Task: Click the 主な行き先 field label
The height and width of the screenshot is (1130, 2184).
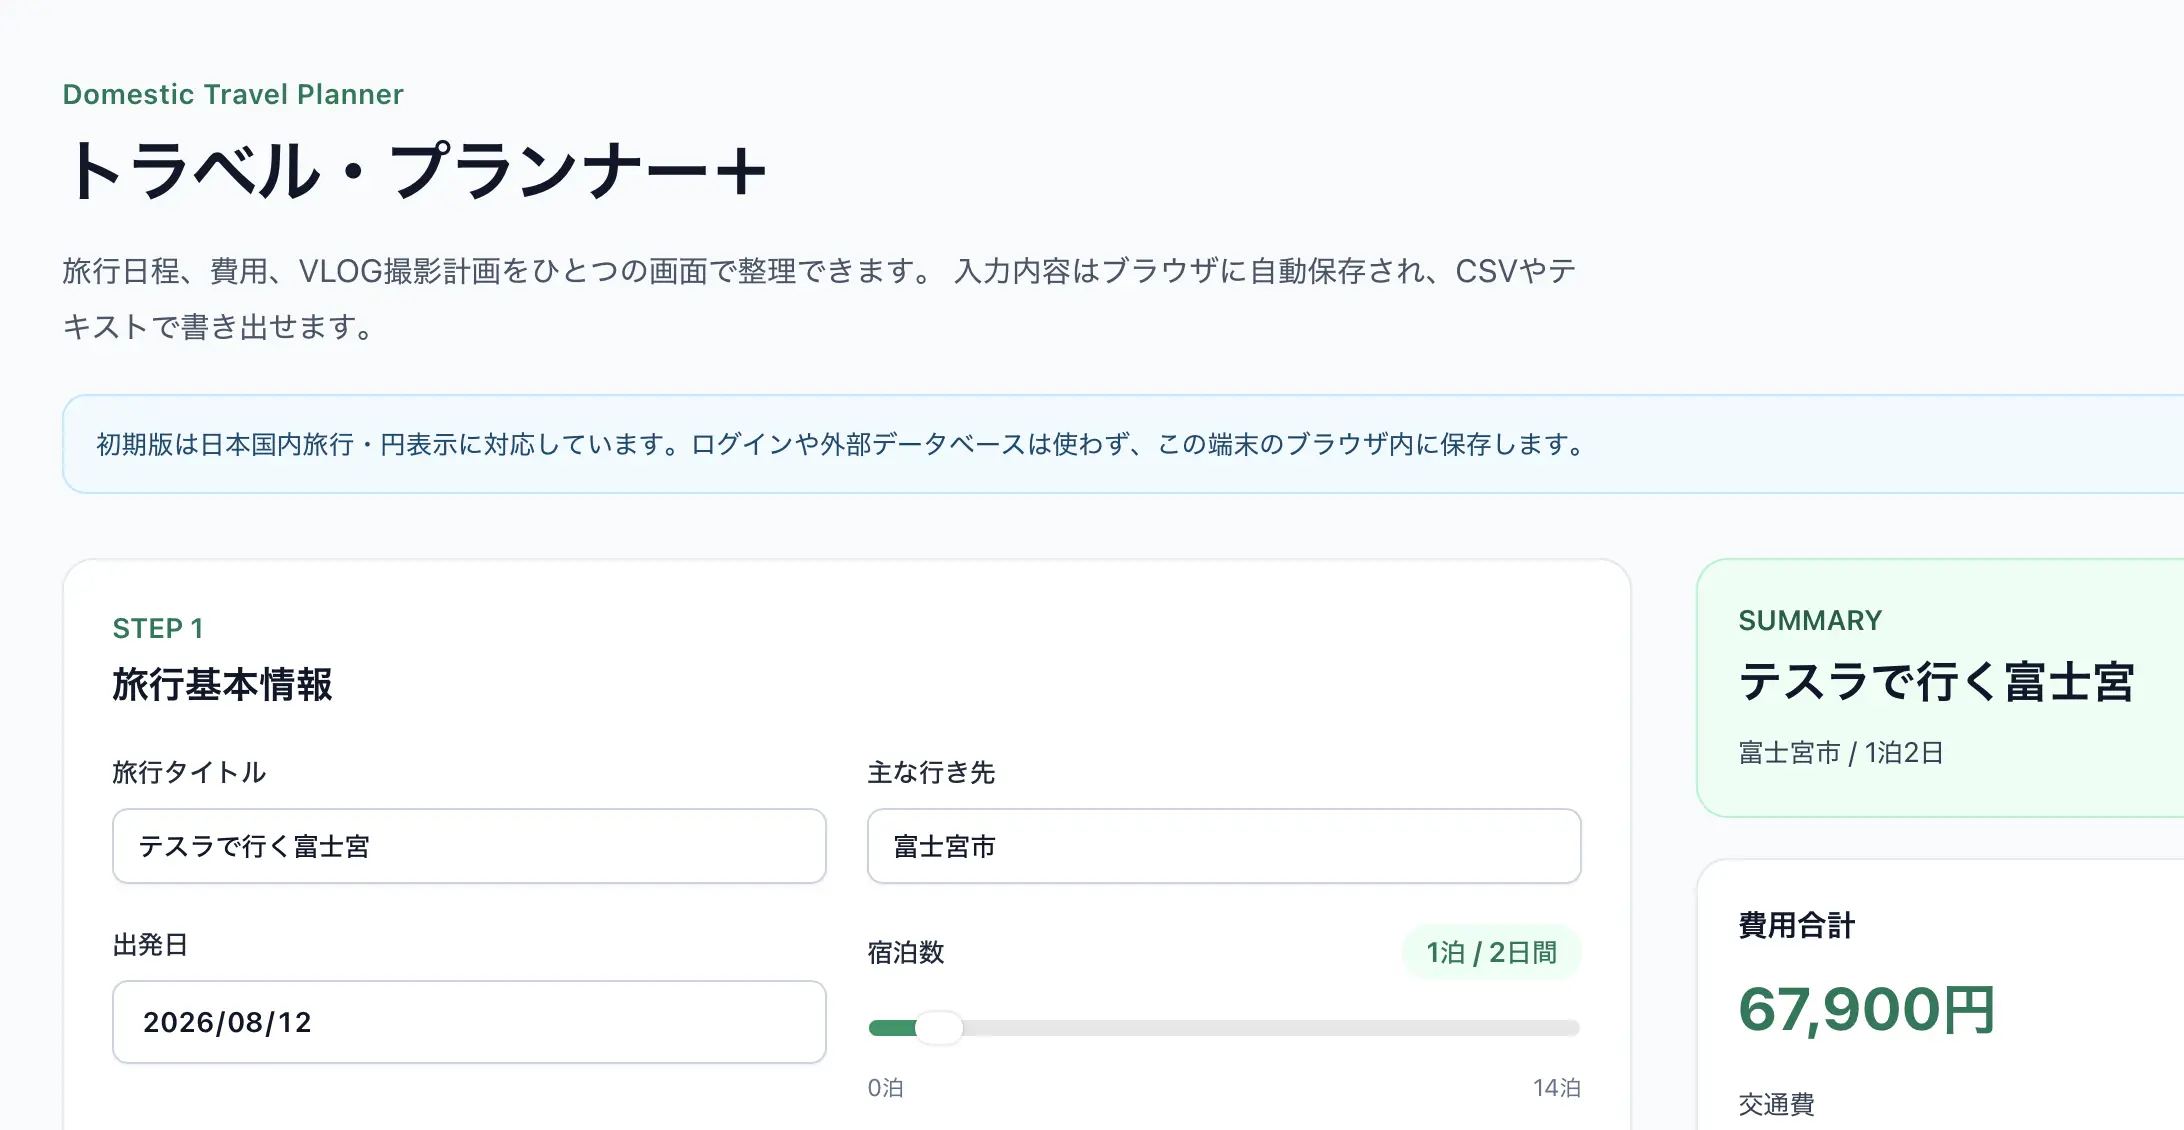Action: point(931,772)
